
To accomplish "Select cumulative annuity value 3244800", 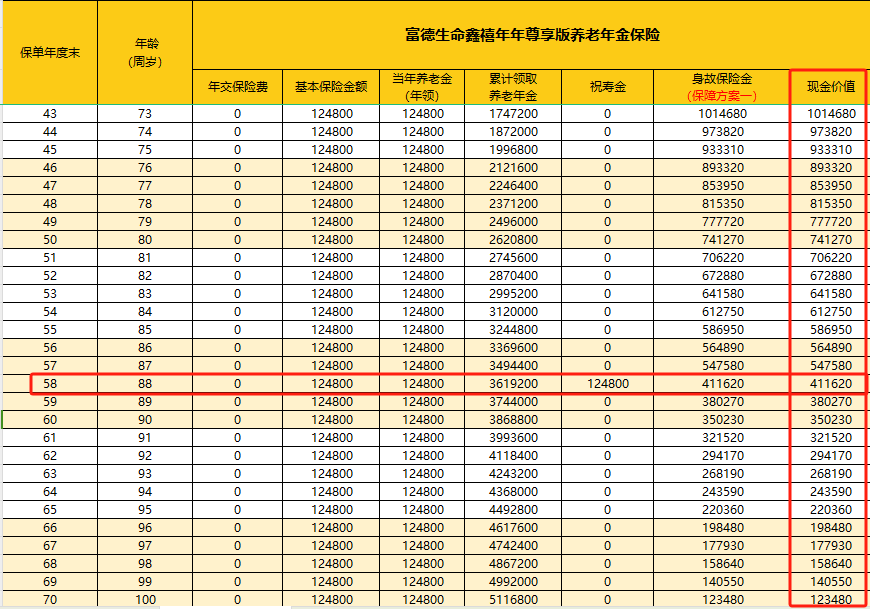I will tap(513, 329).
